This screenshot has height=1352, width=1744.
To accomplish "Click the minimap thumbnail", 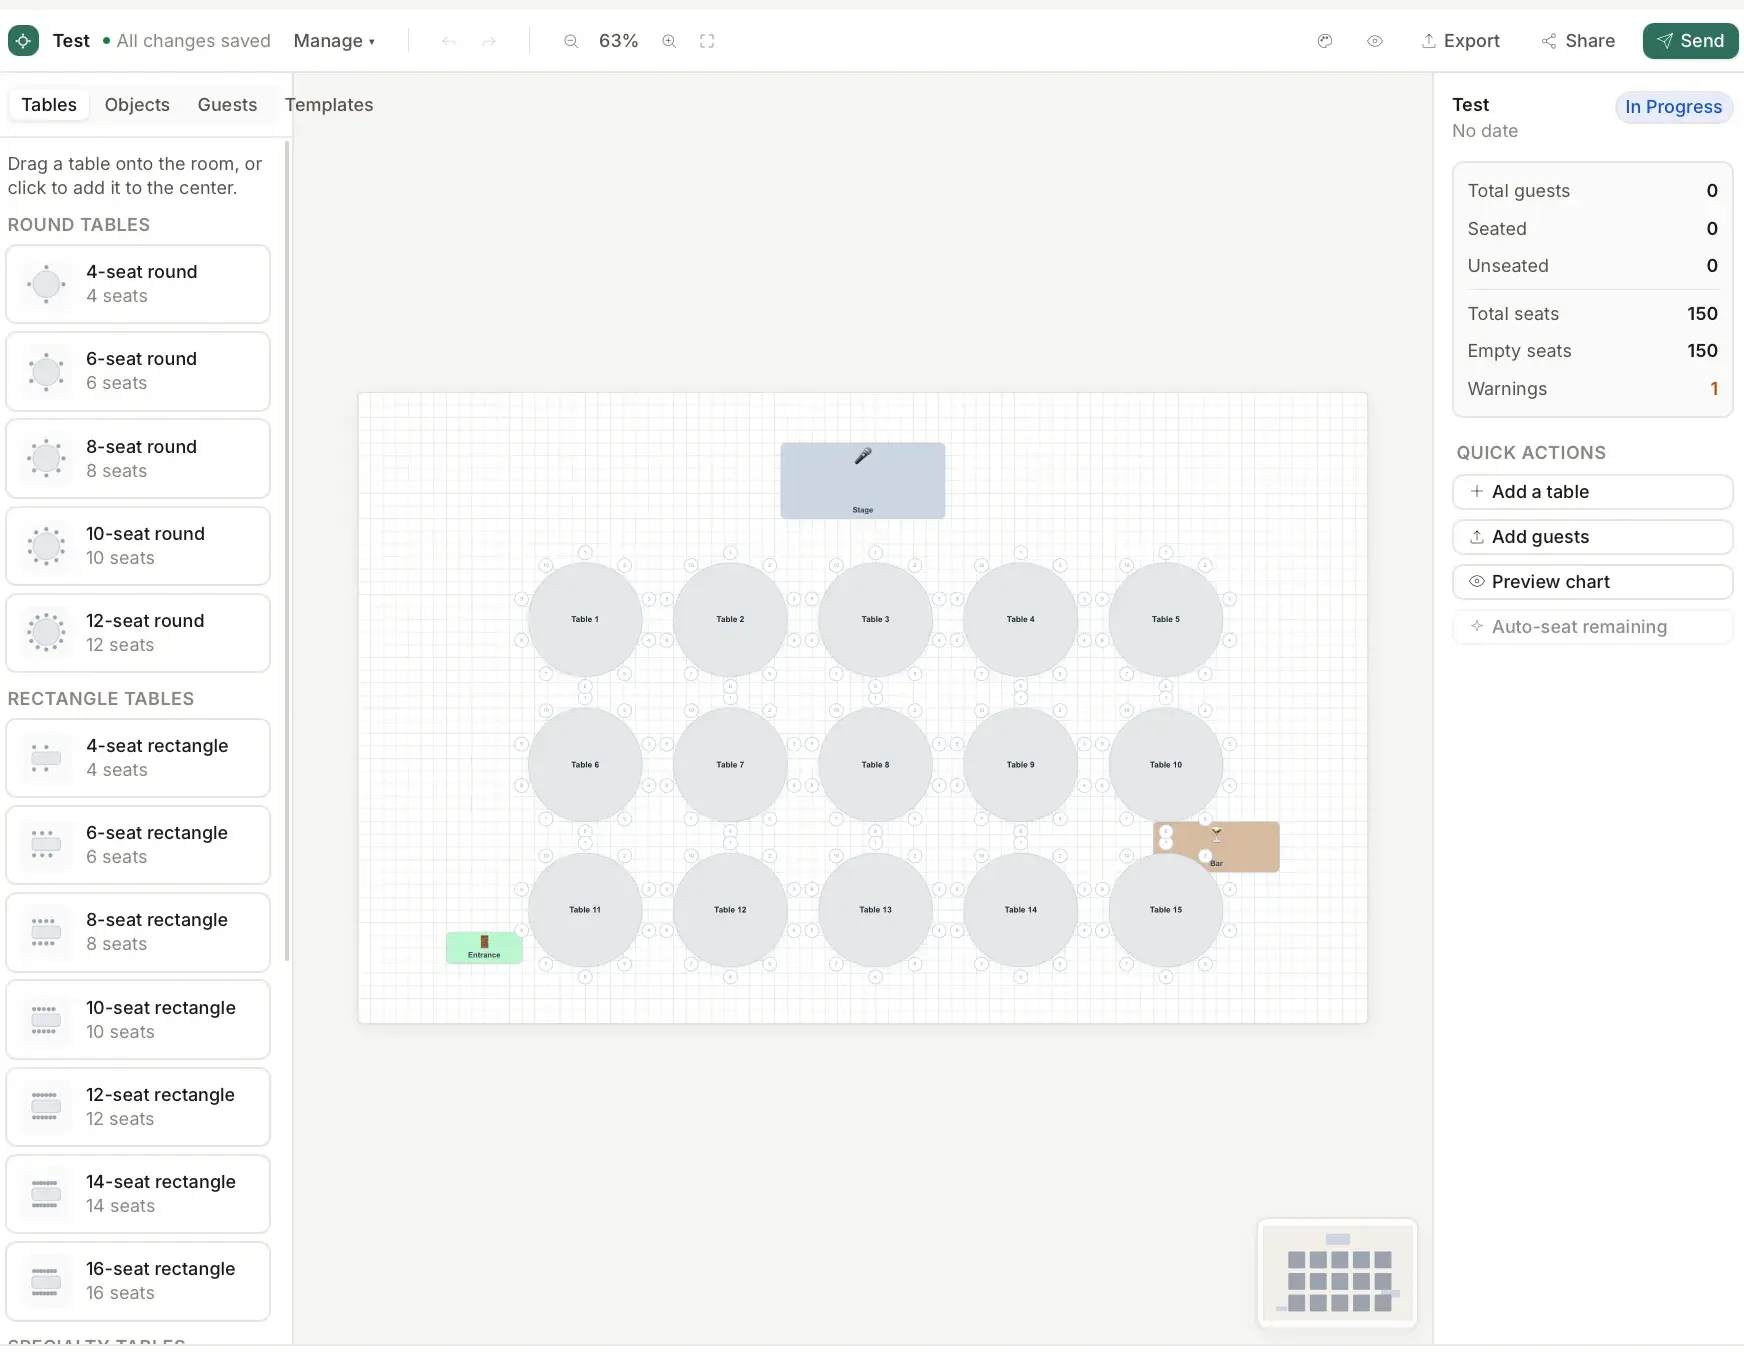I will coord(1338,1272).
